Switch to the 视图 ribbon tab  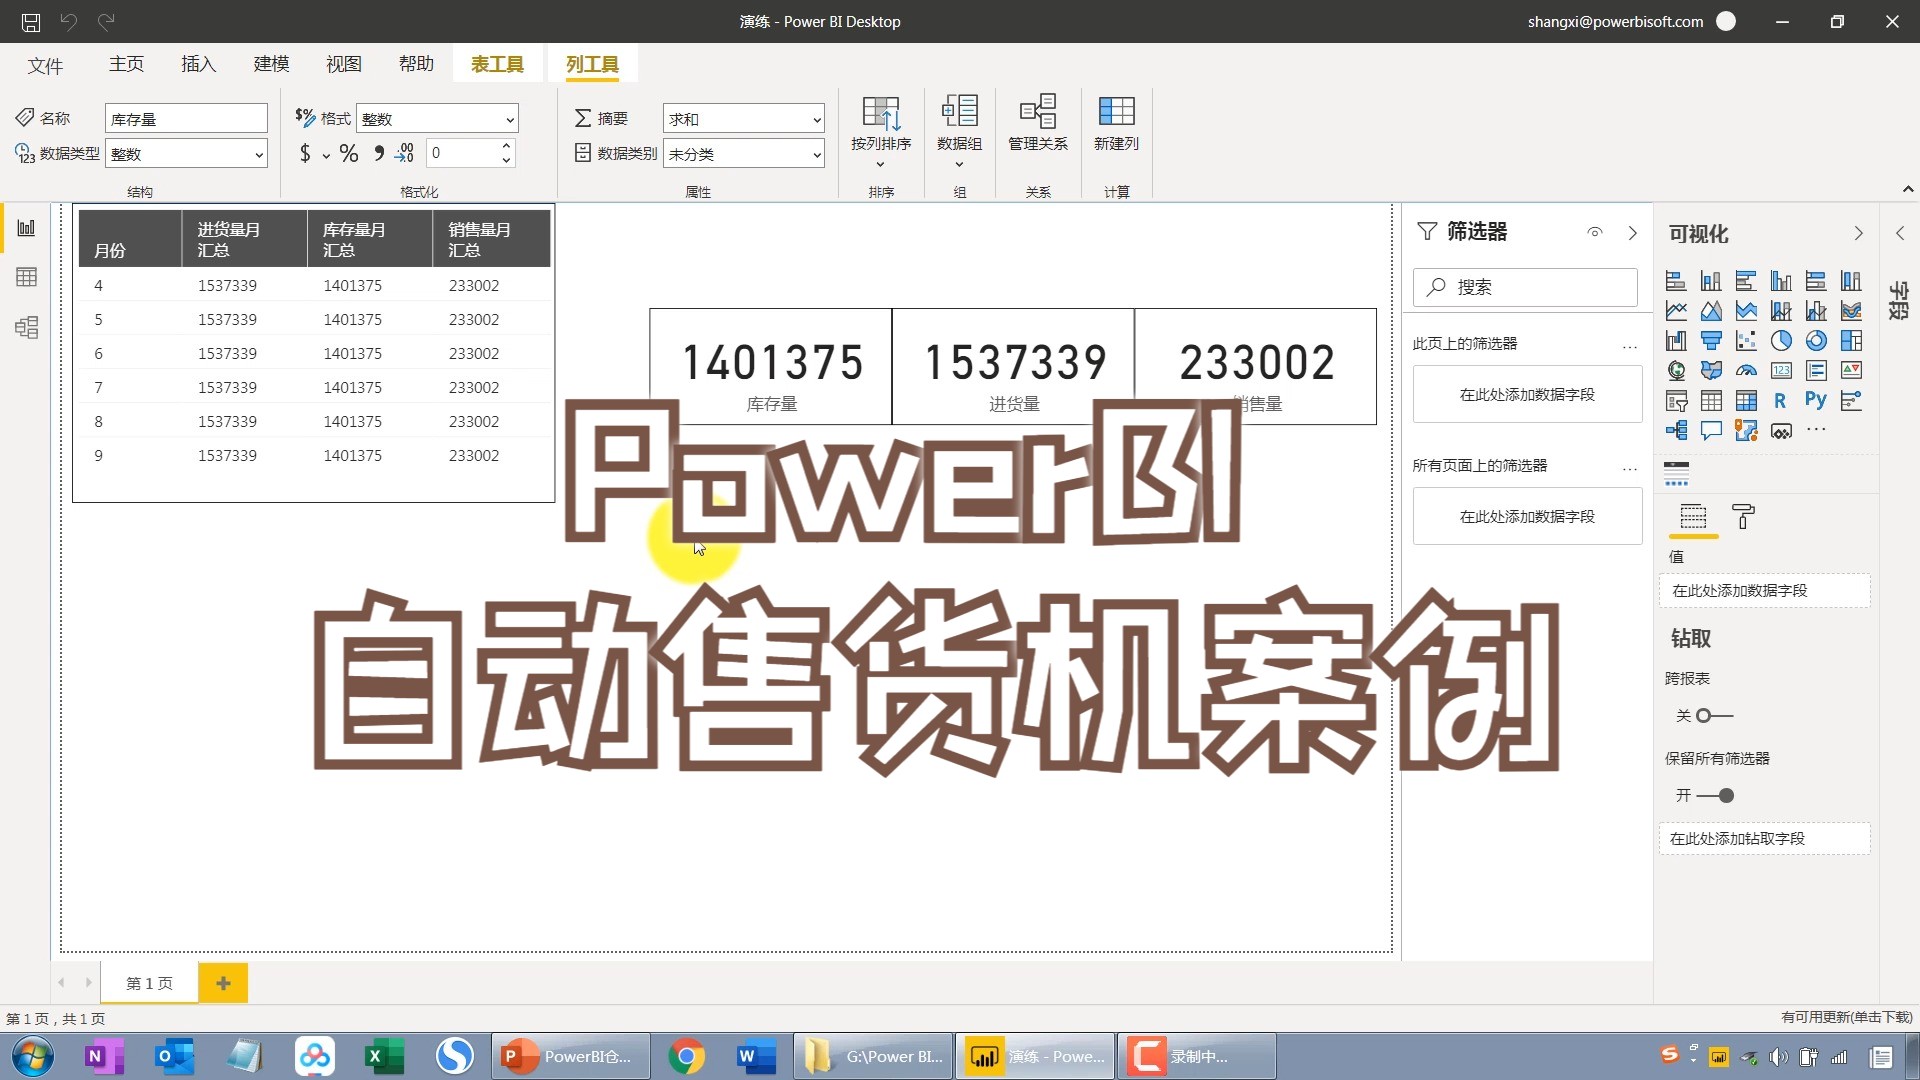(x=343, y=63)
